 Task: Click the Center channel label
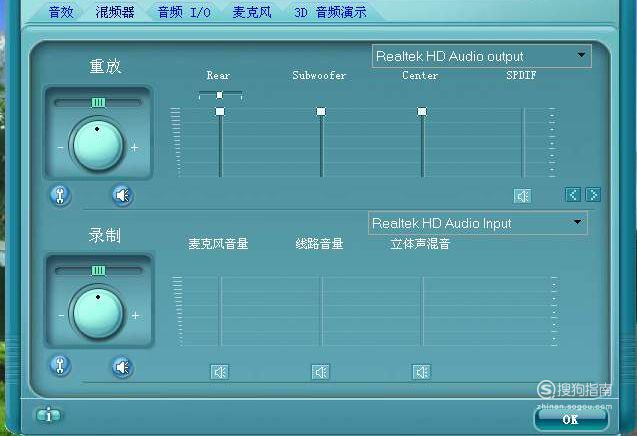click(420, 75)
